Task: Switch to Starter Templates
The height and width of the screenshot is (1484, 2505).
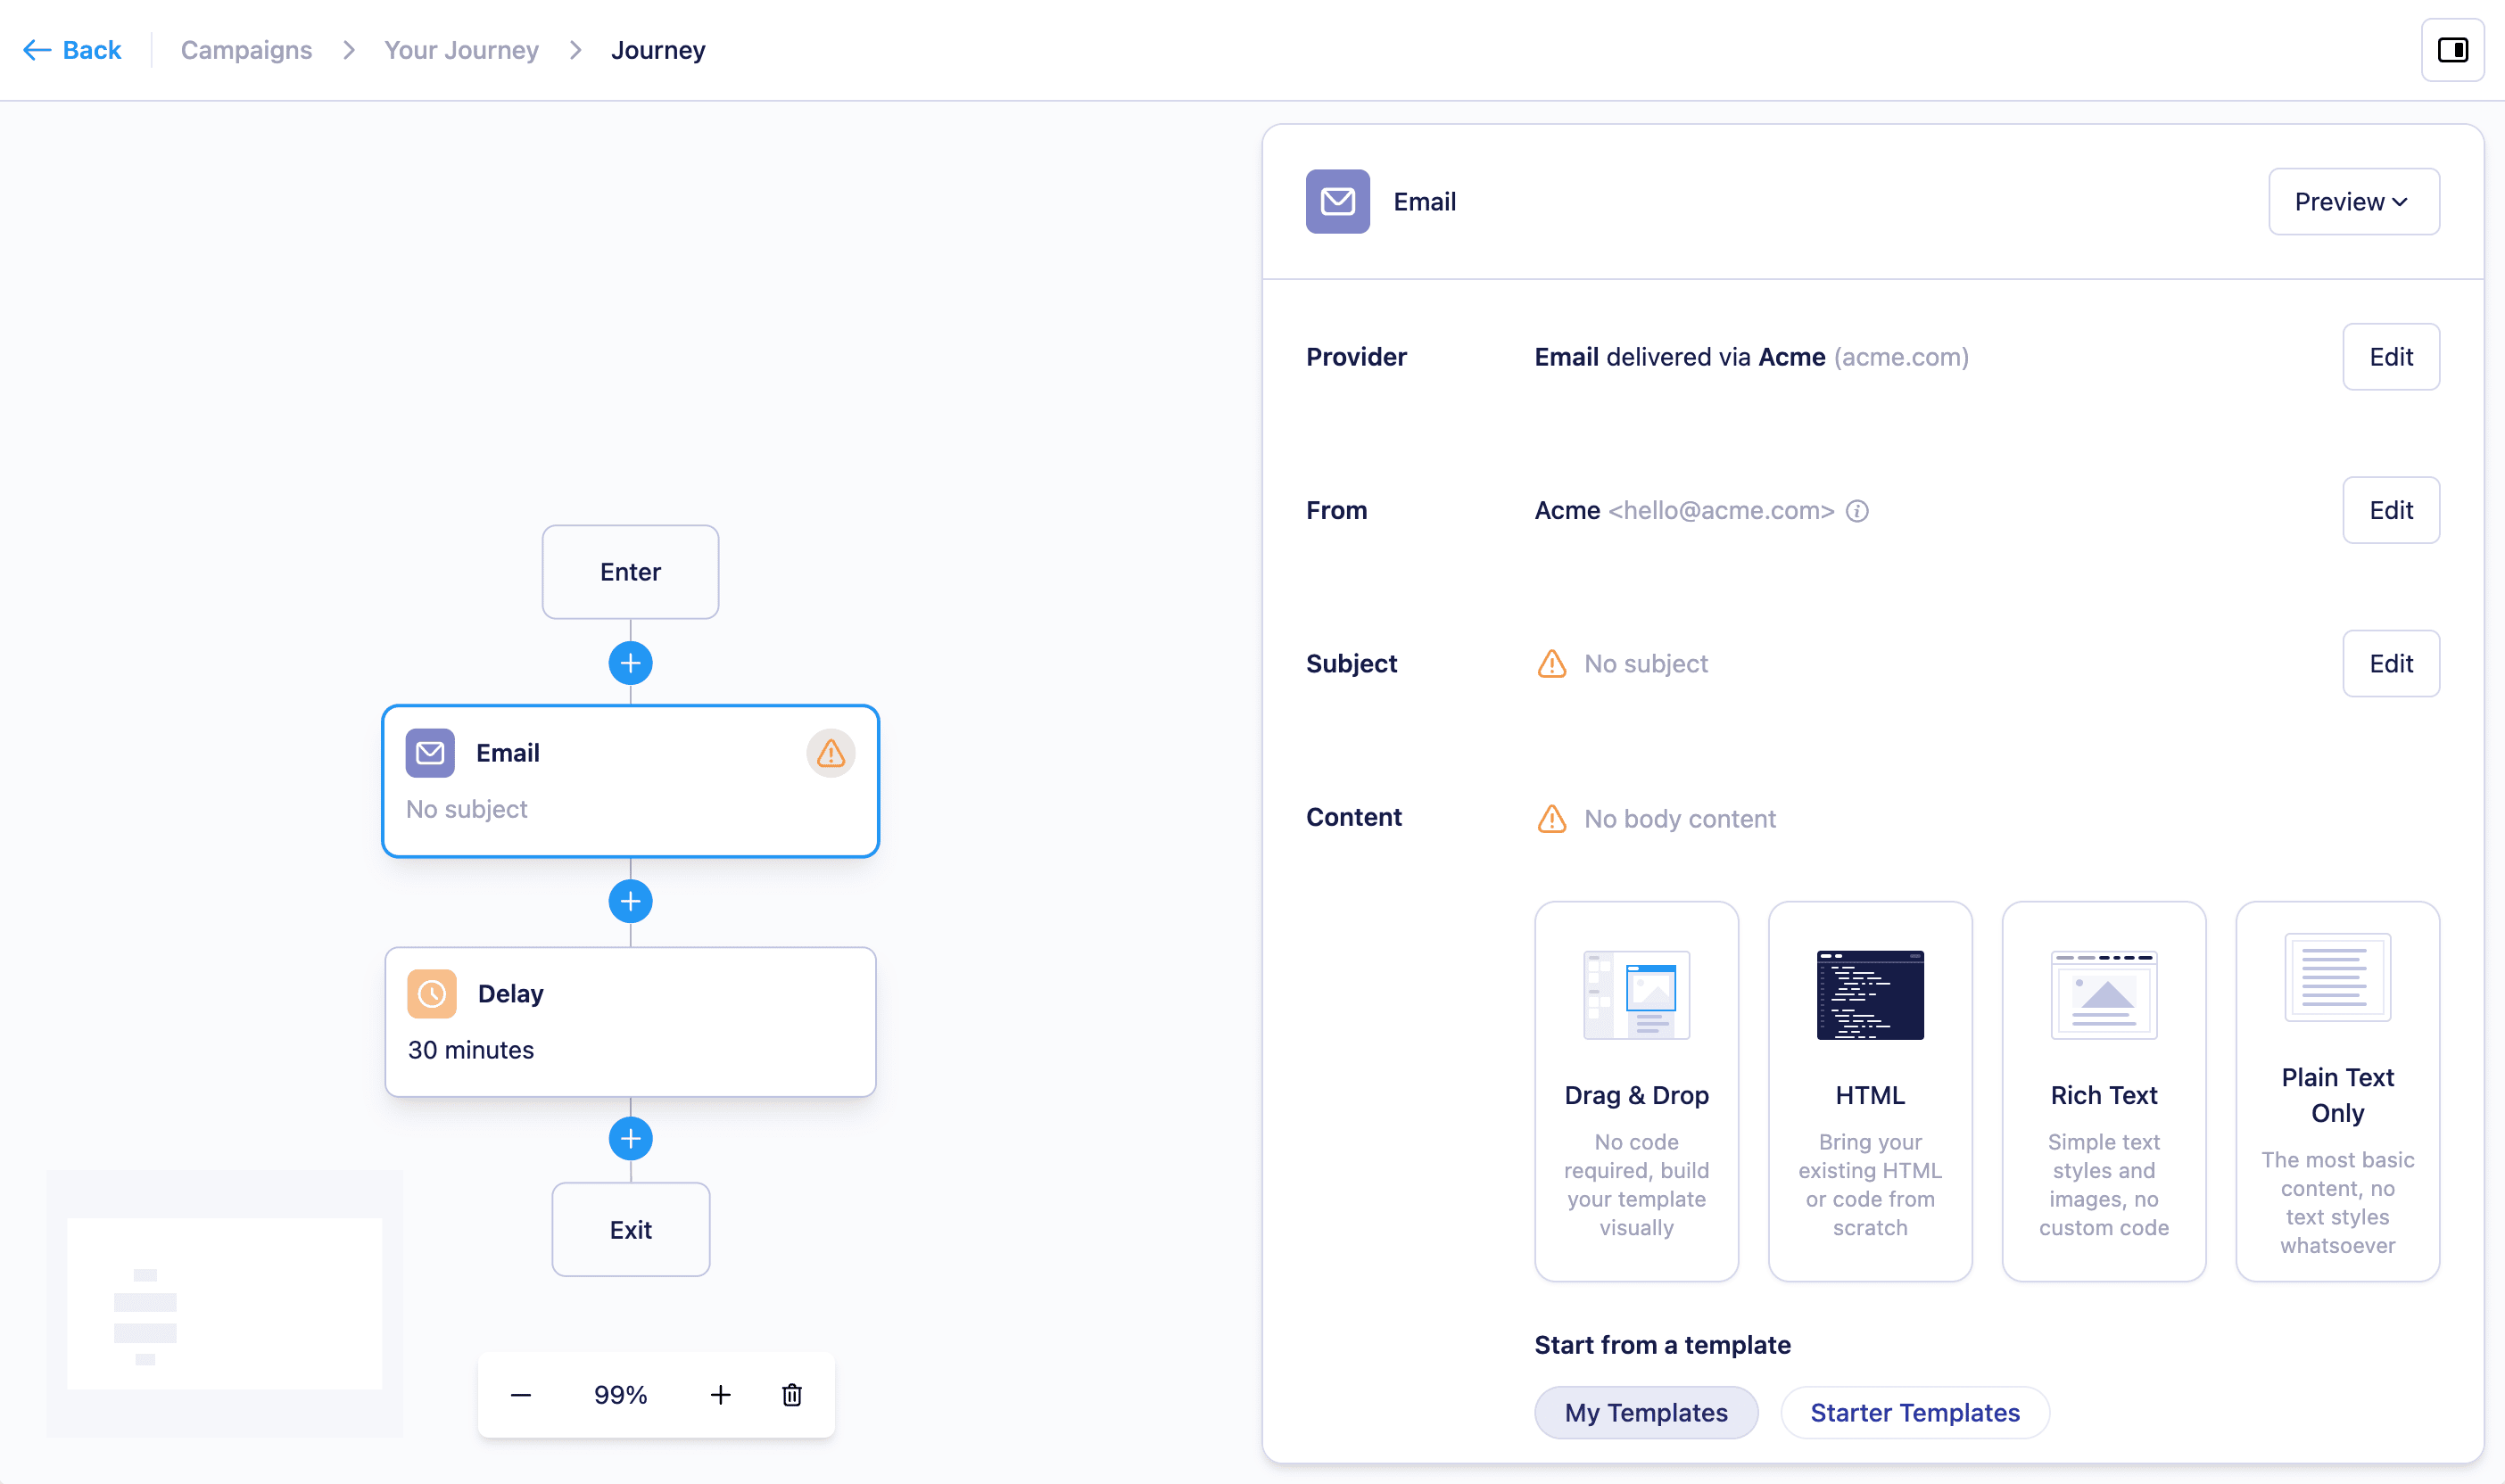Action: (x=1914, y=1412)
